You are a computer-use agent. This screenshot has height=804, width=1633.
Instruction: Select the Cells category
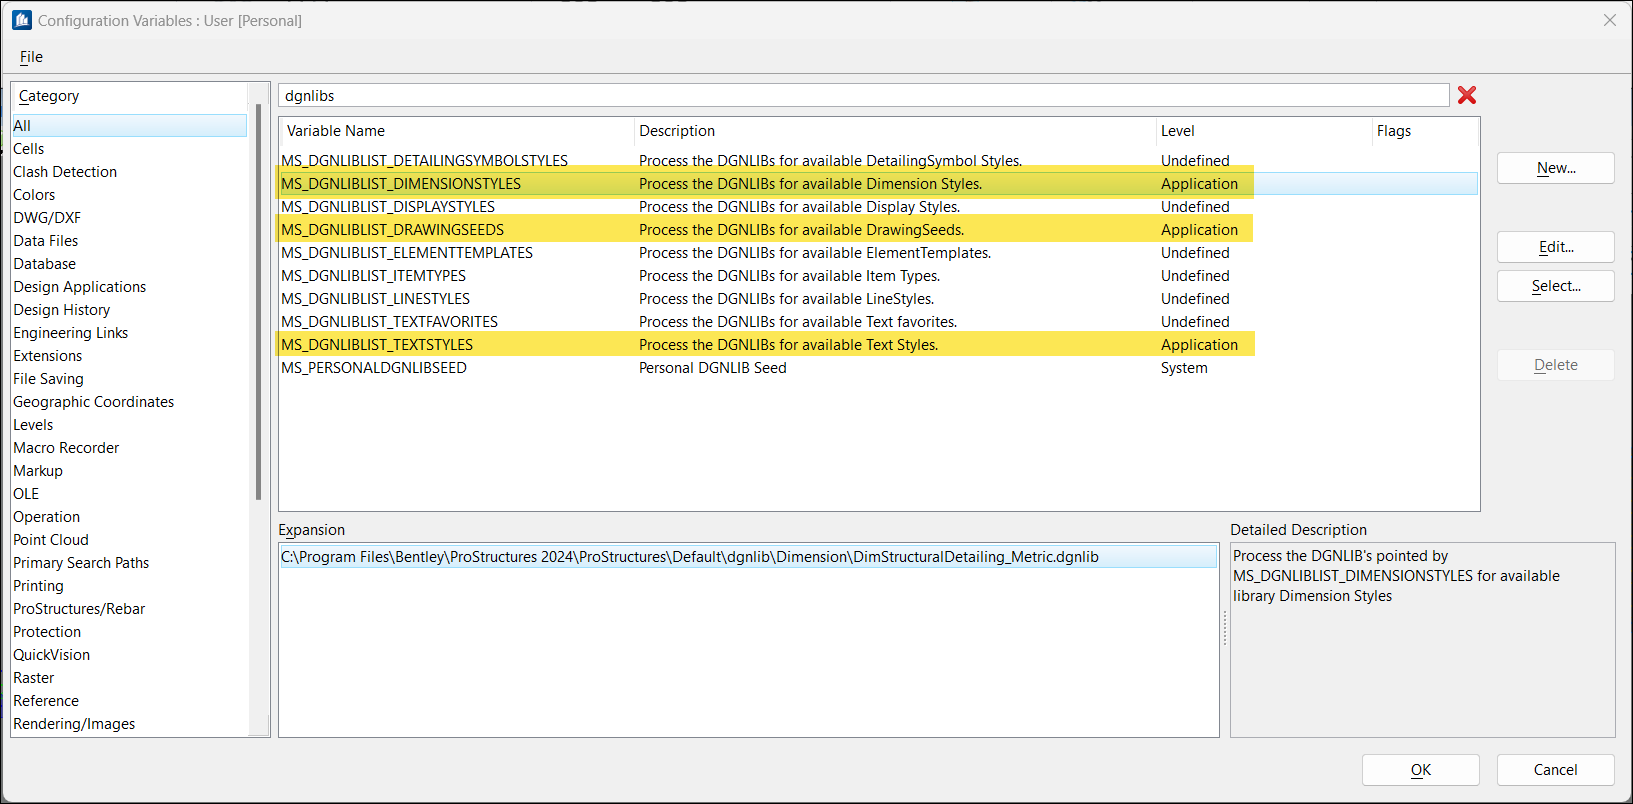29,149
